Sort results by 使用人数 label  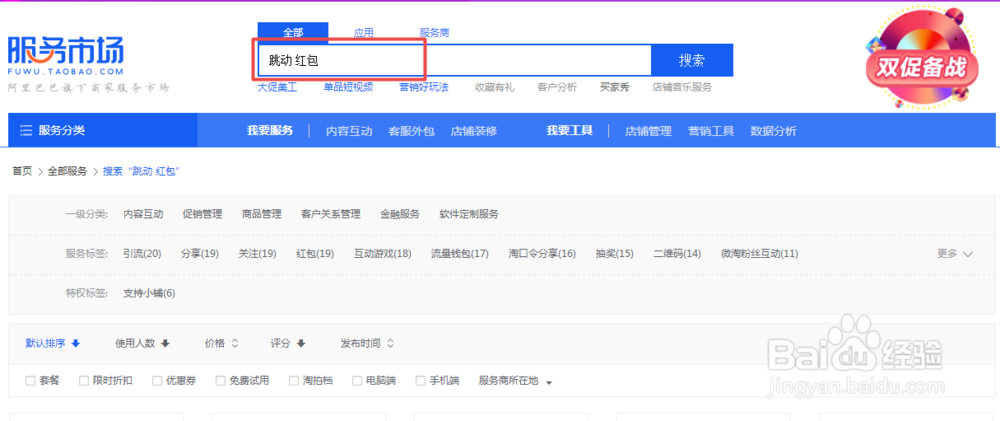click(x=135, y=343)
